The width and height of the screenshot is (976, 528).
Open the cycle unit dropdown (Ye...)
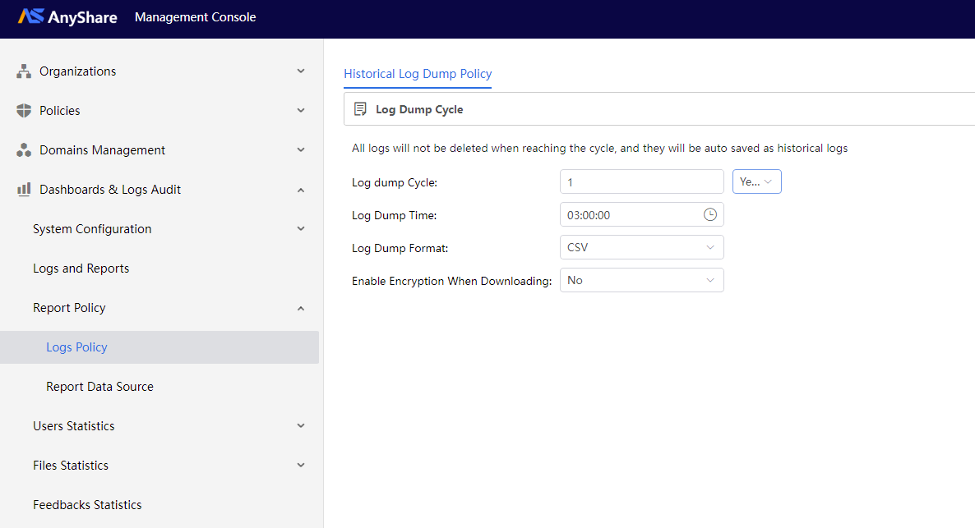[x=756, y=182]
